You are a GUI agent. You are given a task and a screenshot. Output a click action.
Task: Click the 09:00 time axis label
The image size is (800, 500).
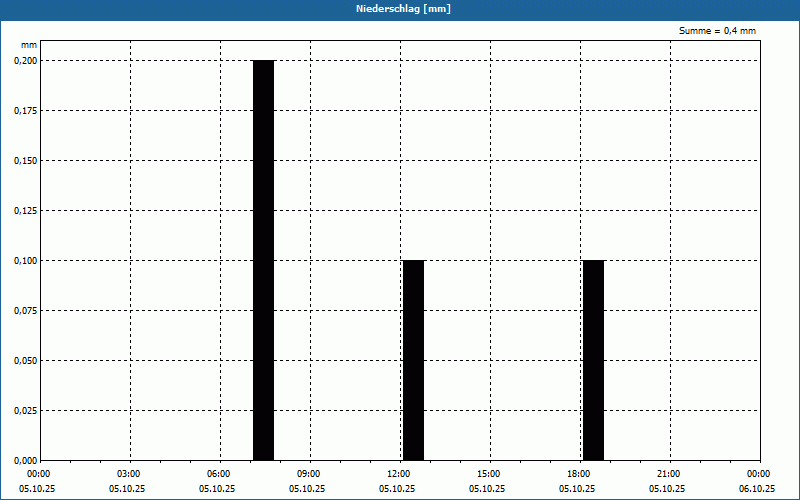click(x=308, y=474)
